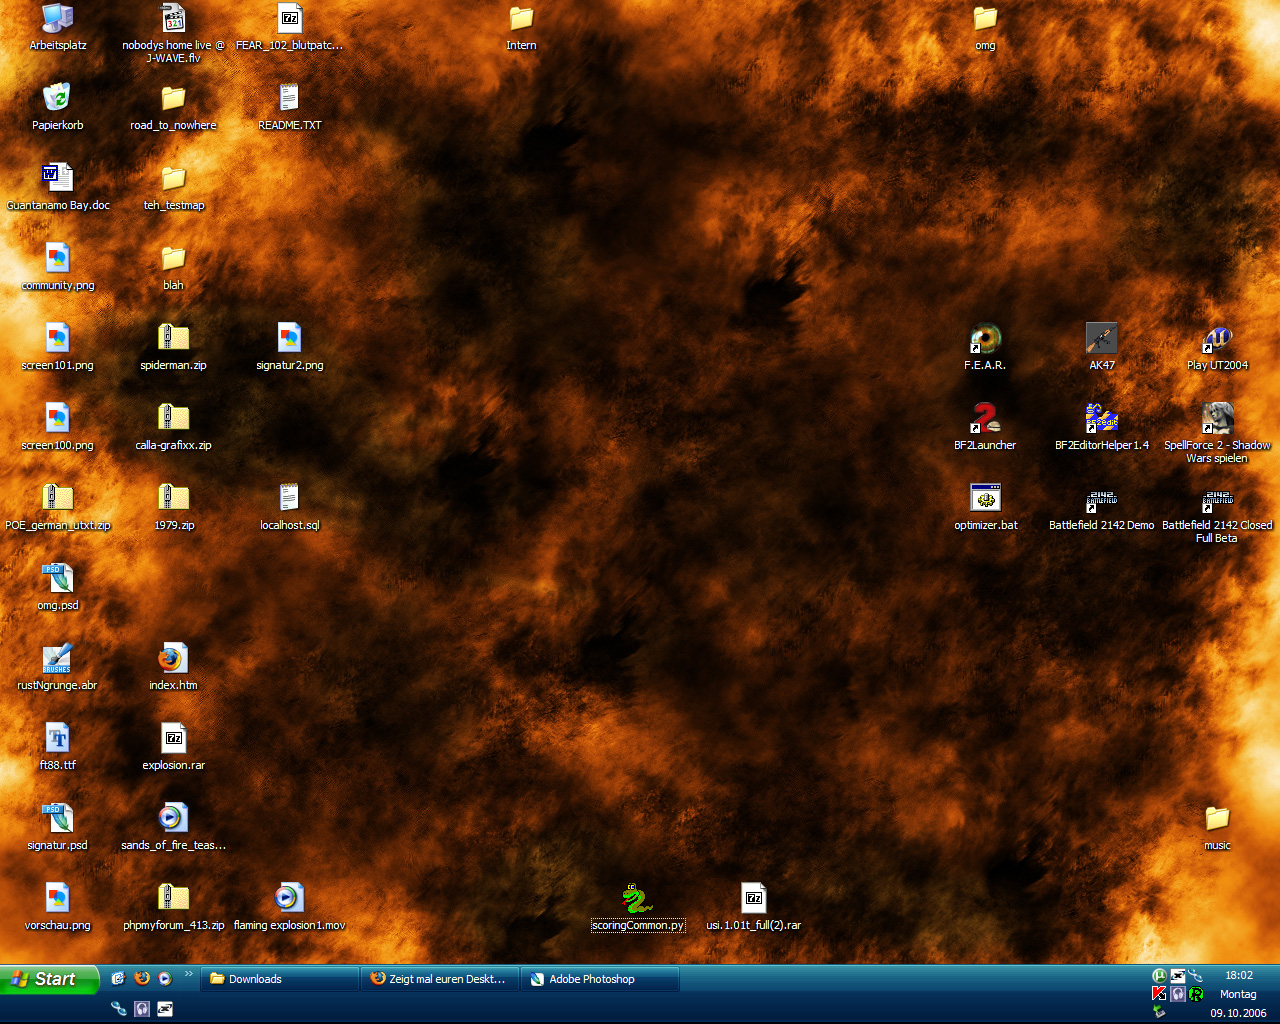
Task: Select the omg.psd Photoshop file
Action: coord(58,587)
